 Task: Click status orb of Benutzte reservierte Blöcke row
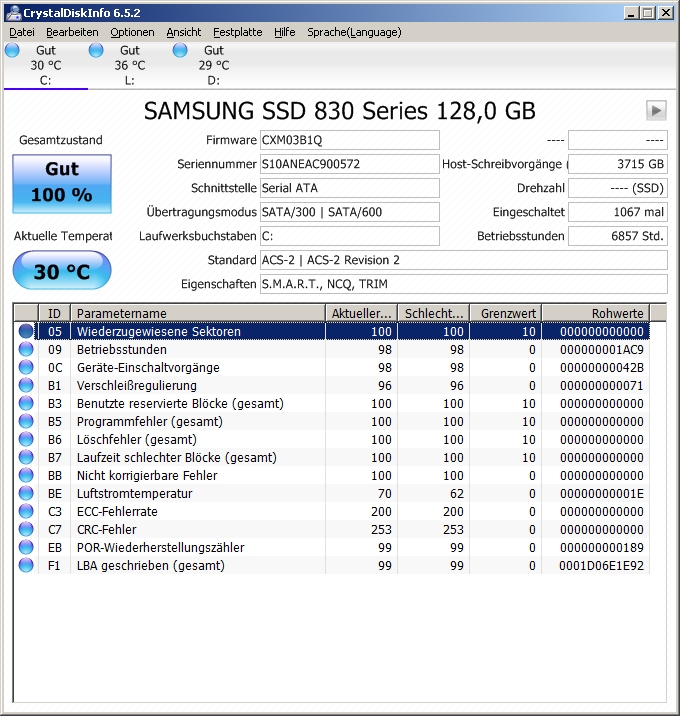[26, 403]
